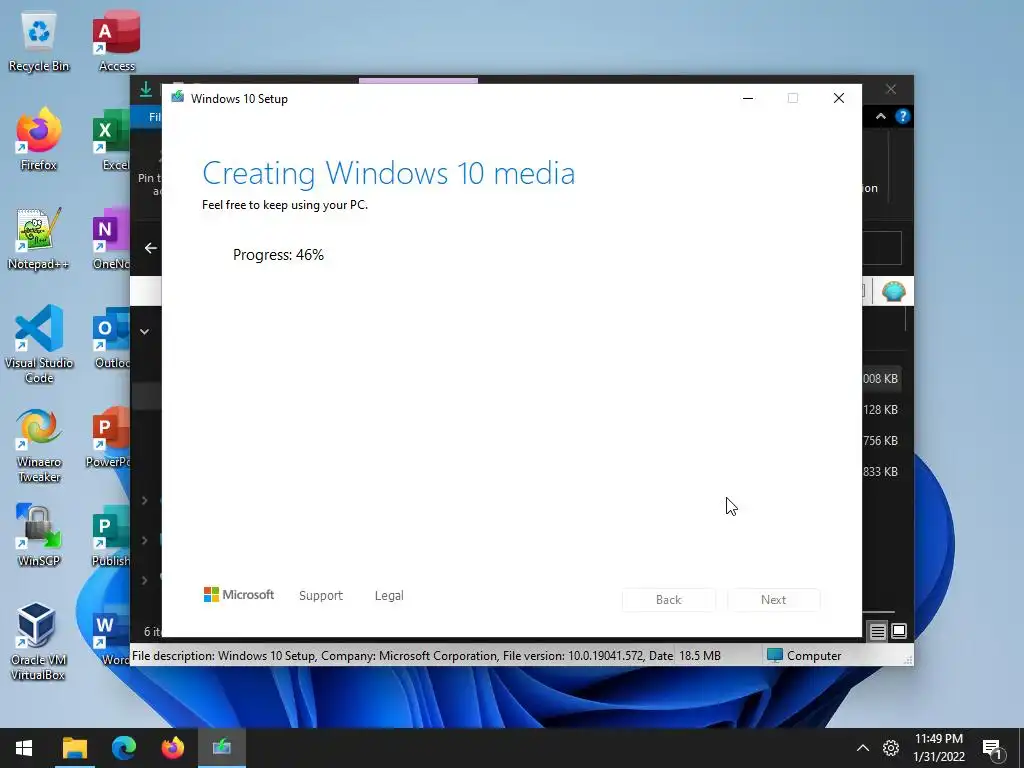The image size is (1024, 768).
Task: Open the Recycle Bin desktop icon
Action: pos(39,42)
